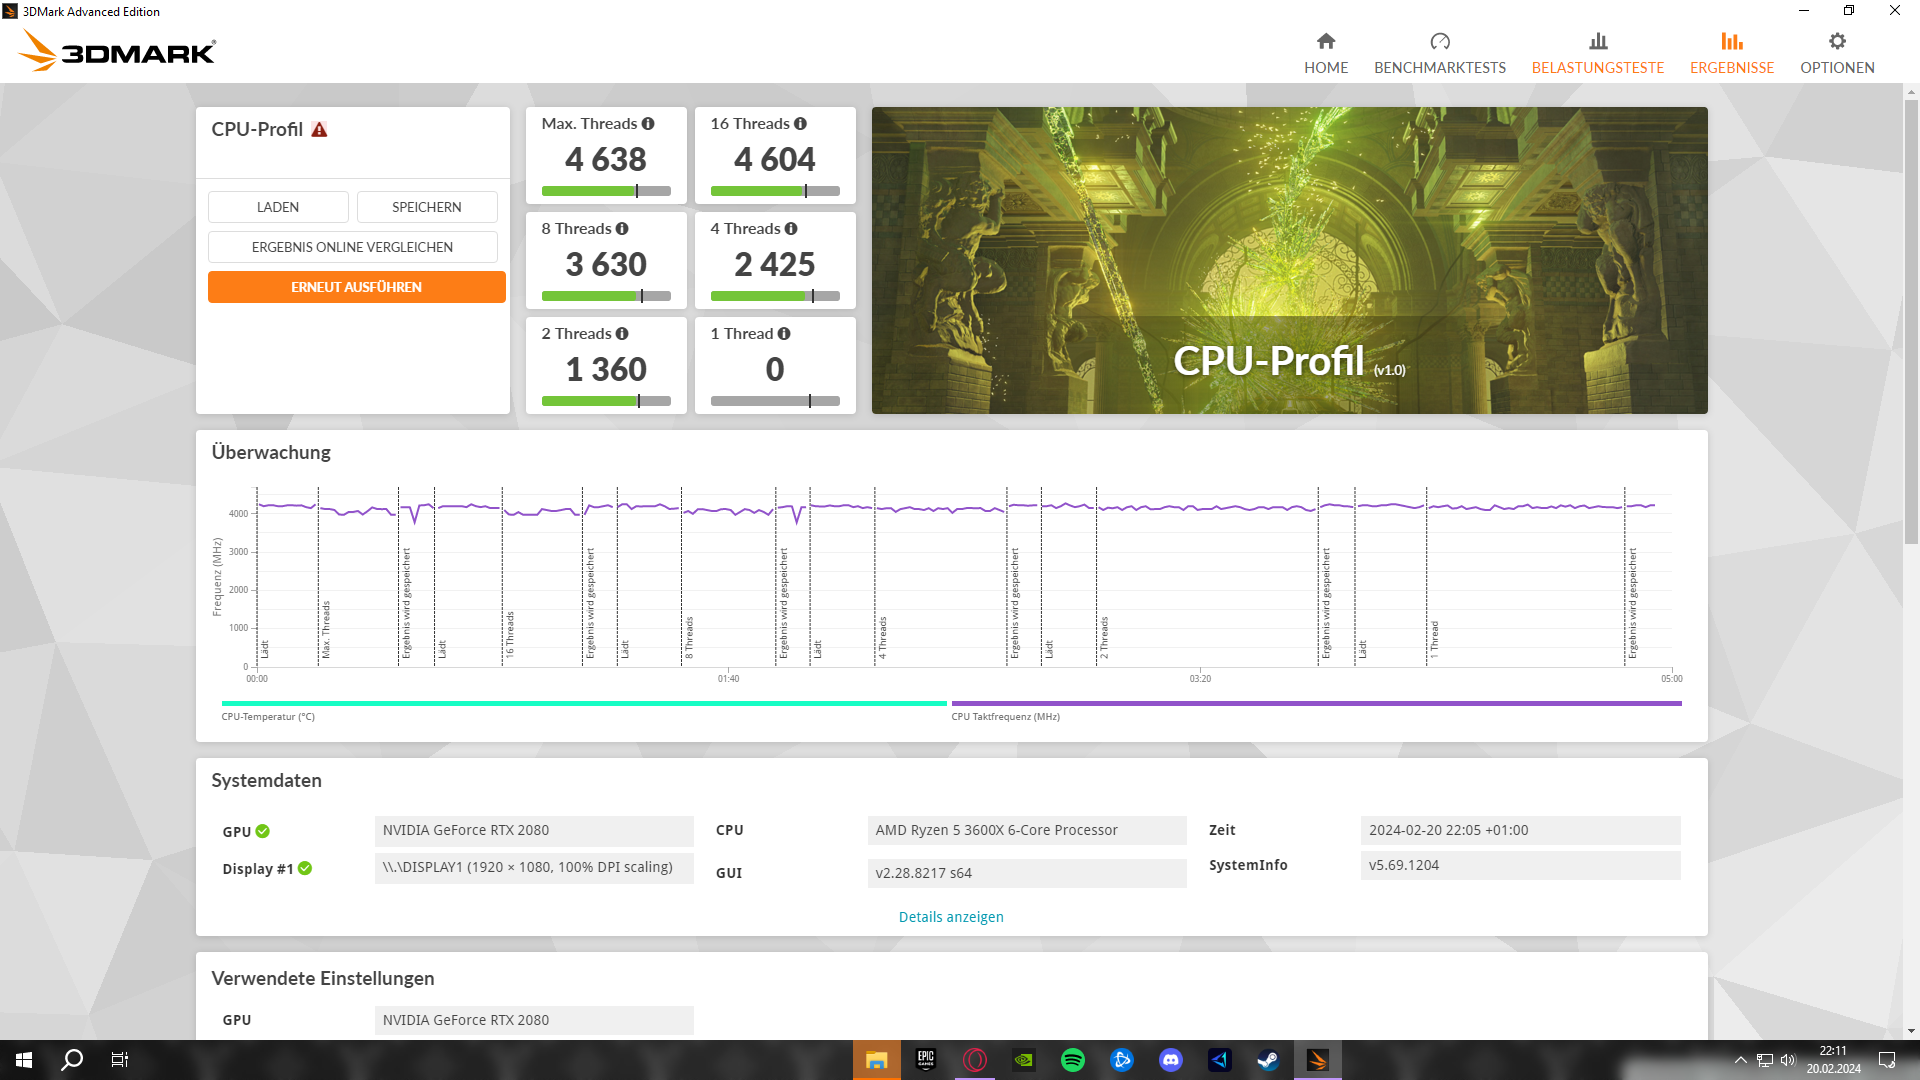Click Erneut ausführen orange button
This screenshot has height=1080, width=1920.
coord(356,287)
